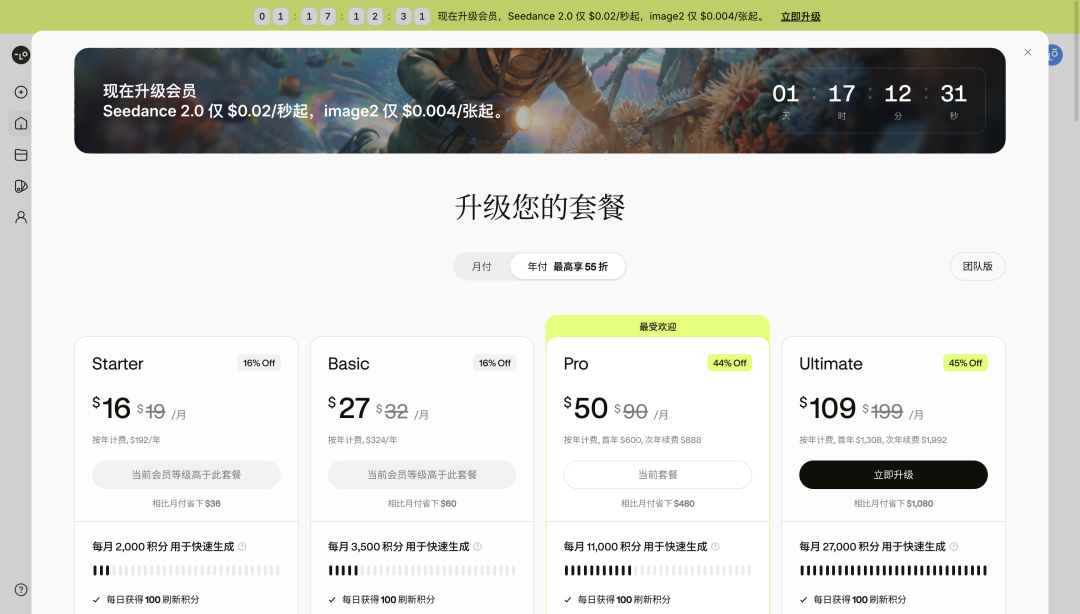Click the app logo in the sidebar
The image size is (1080, 614).
(x=21, y=55)
